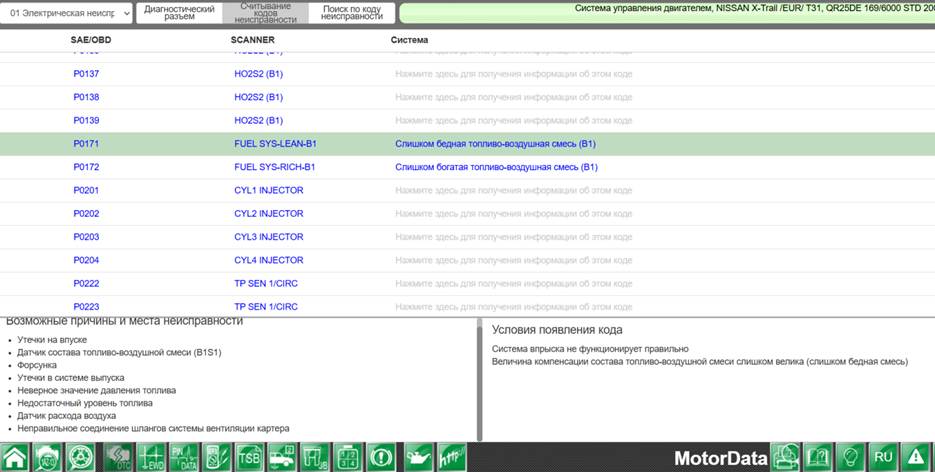The image size is (935, 472).
Task: Select code P0203
Action: point(86,237)
